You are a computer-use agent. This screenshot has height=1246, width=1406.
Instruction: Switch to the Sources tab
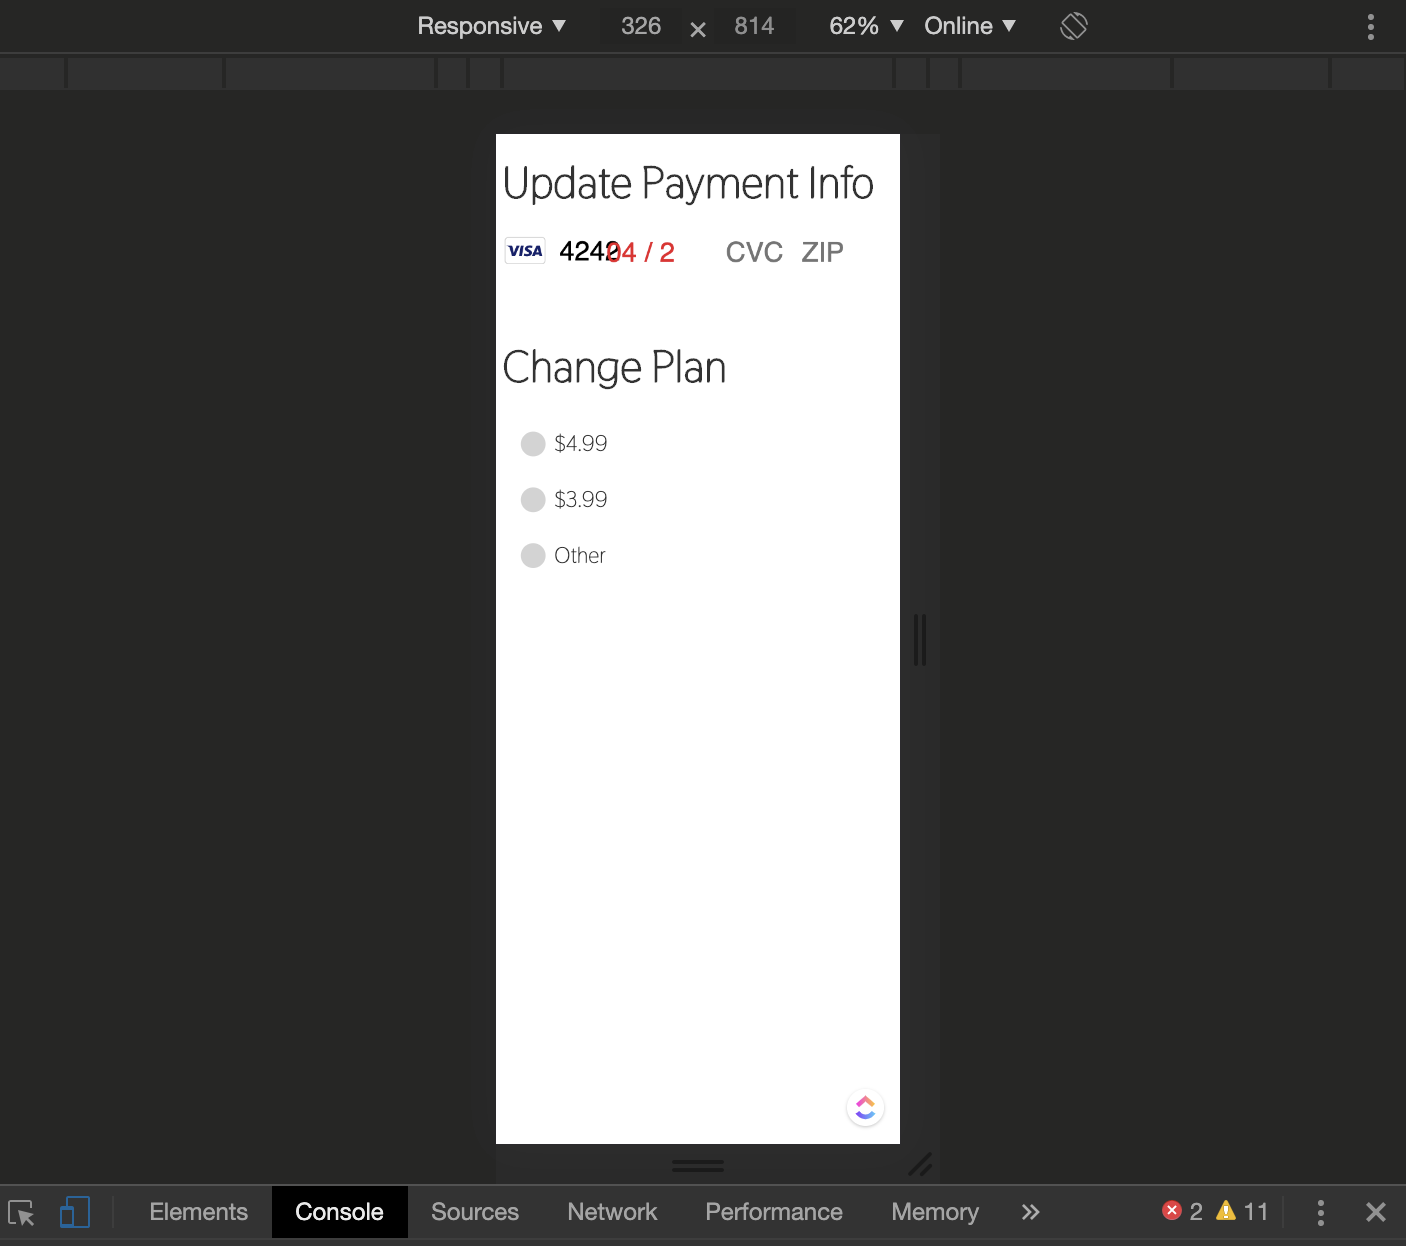pyautogui.click(x=475, y=1212)
